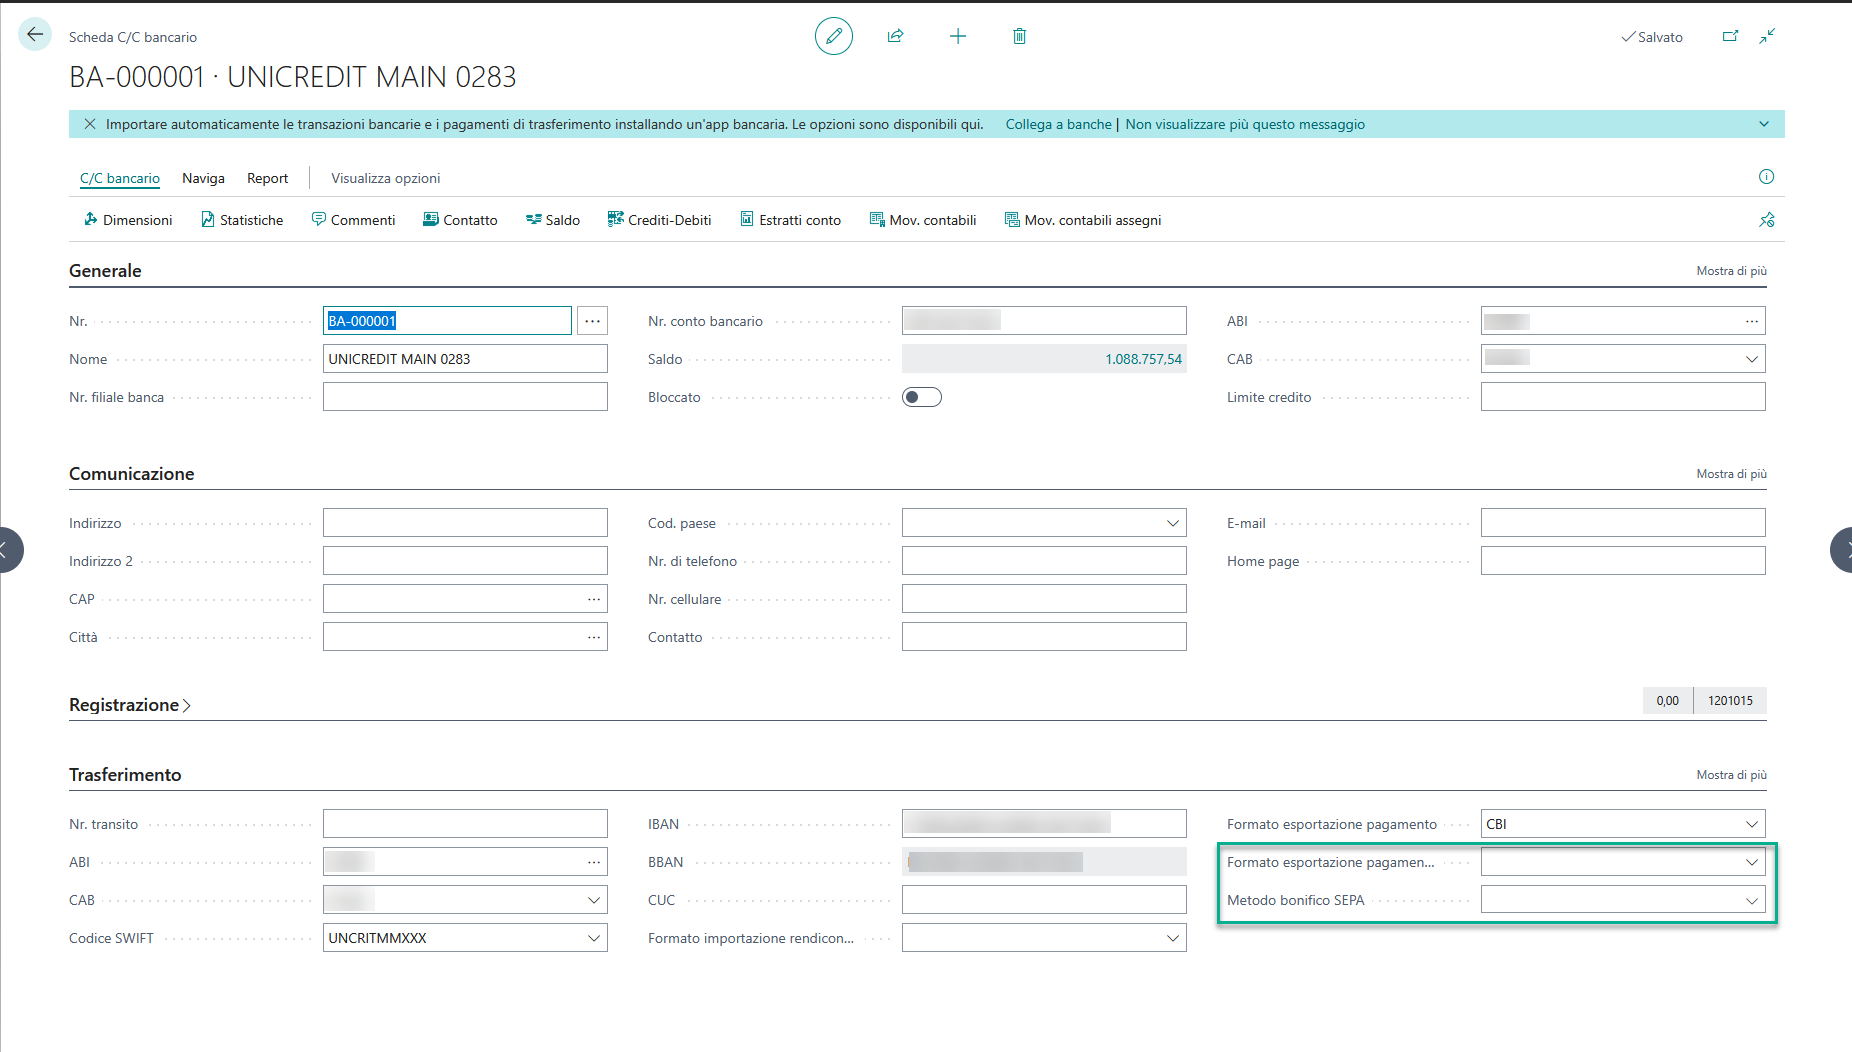The width and height of the screenshot is (1852, 1052).
Task: Open Codice SWIFT dropdown
Action: point(593,938)
